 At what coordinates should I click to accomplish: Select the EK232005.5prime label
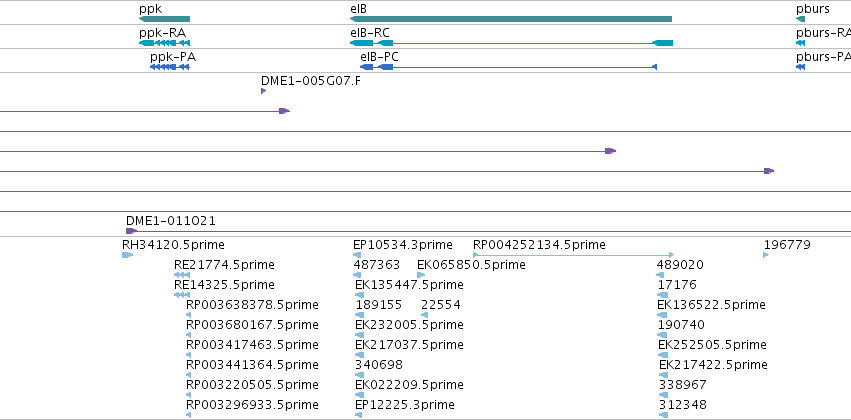pos(409,324)
